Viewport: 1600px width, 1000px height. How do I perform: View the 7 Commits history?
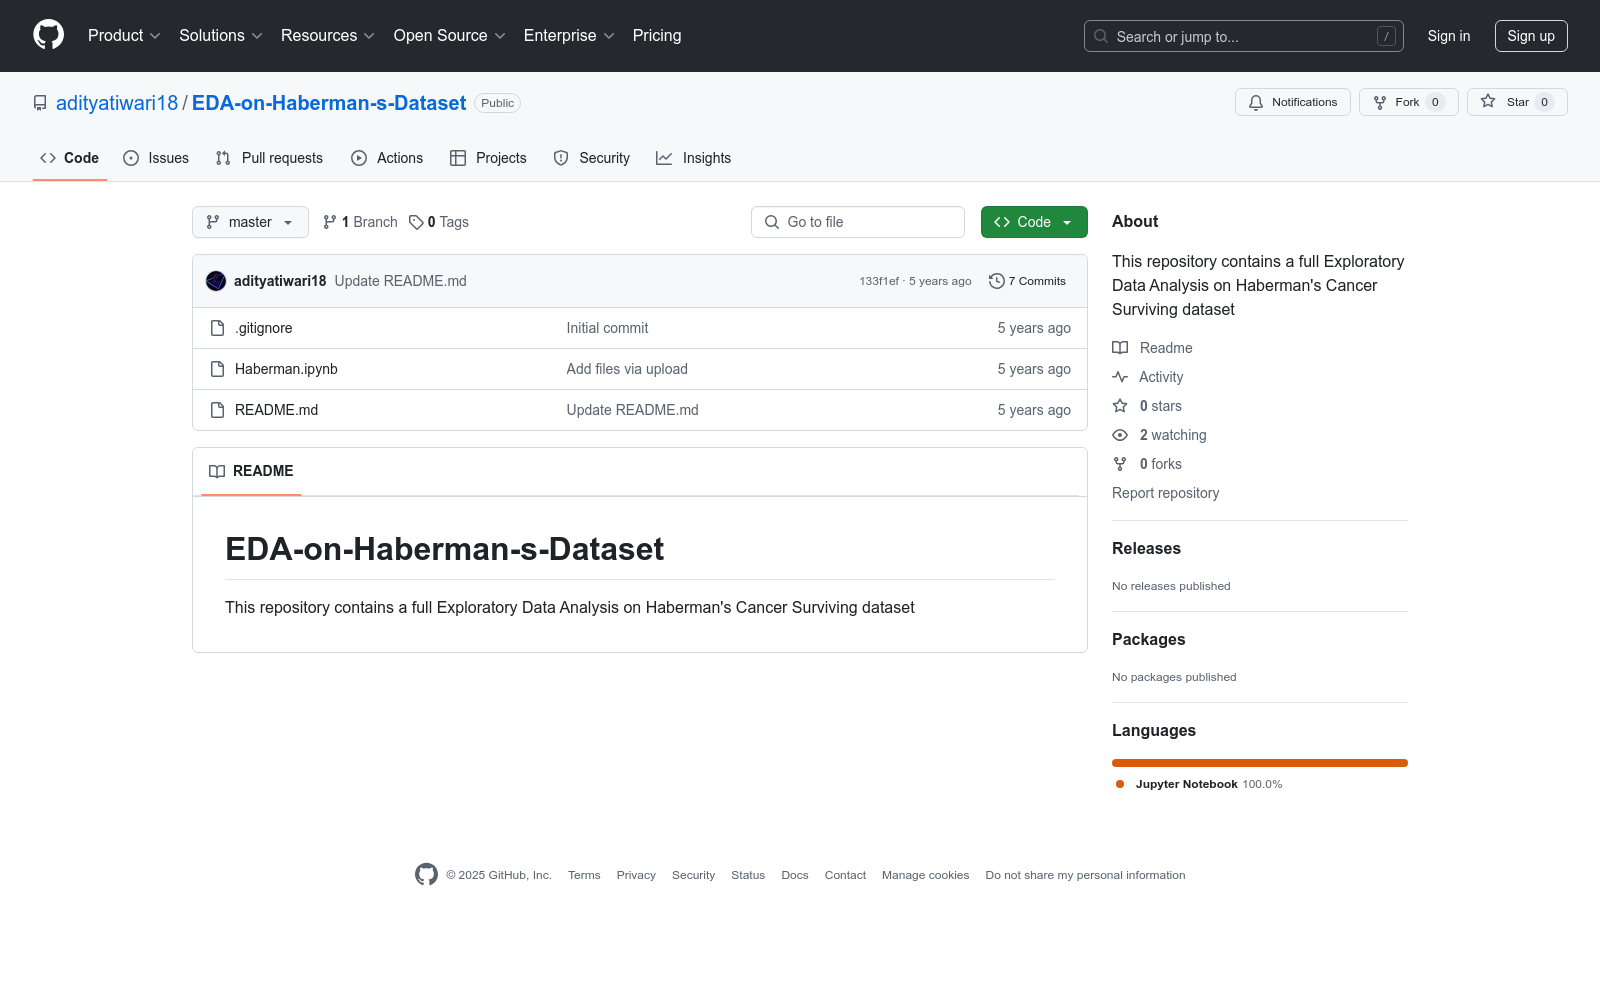(x=1028, y=281)
